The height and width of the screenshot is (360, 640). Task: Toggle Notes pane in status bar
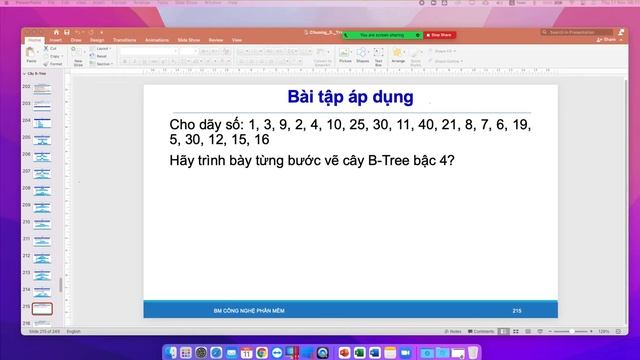(453, 331)
